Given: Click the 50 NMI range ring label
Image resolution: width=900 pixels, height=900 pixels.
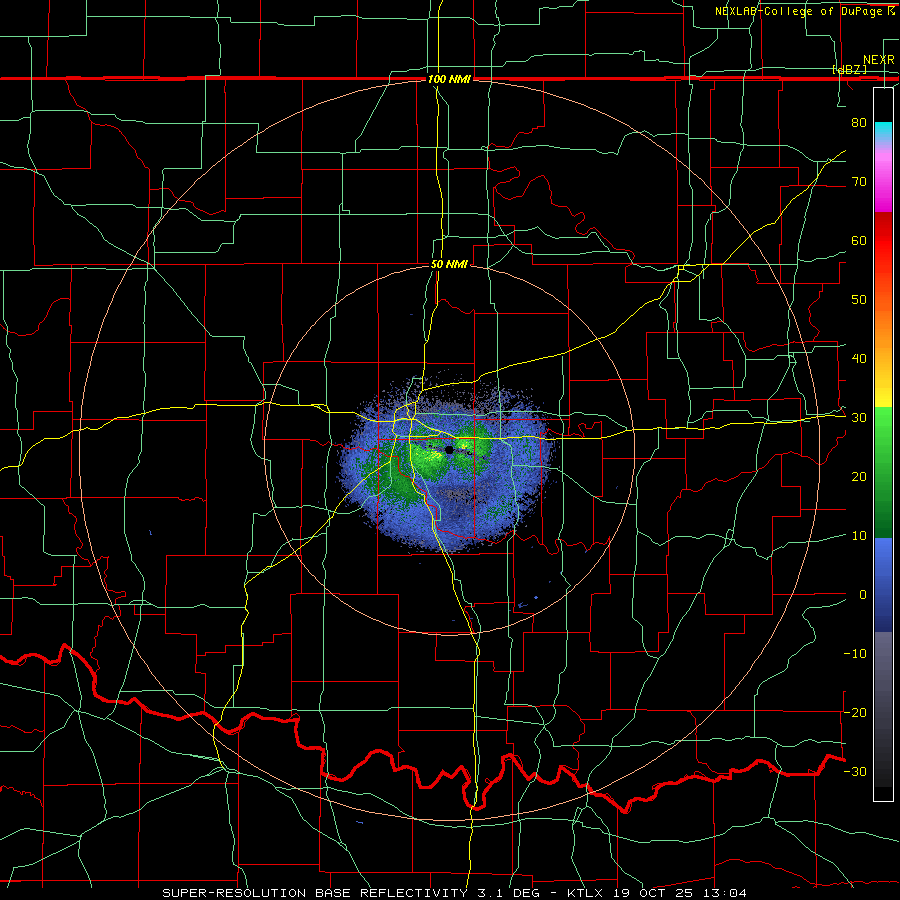Looking at the screenshot, I should pyautogui.click(x=449, y=265).
